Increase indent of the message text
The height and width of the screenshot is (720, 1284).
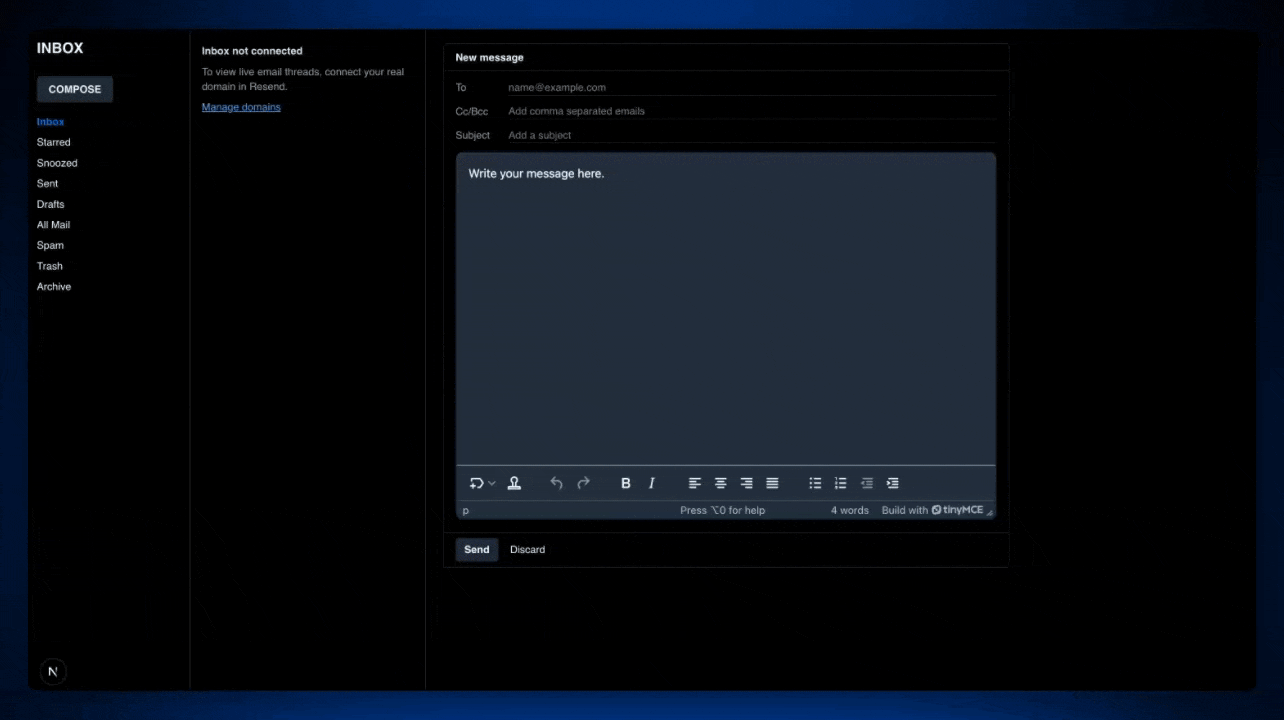coord(892,483)
